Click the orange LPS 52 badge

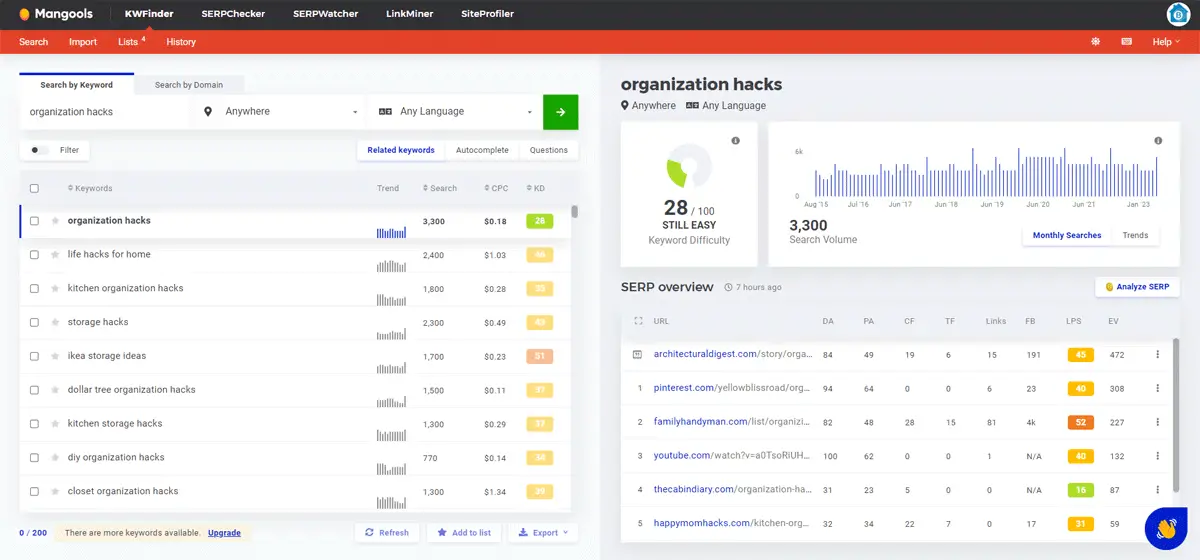pyautogui.click(x=1081, y=422)
